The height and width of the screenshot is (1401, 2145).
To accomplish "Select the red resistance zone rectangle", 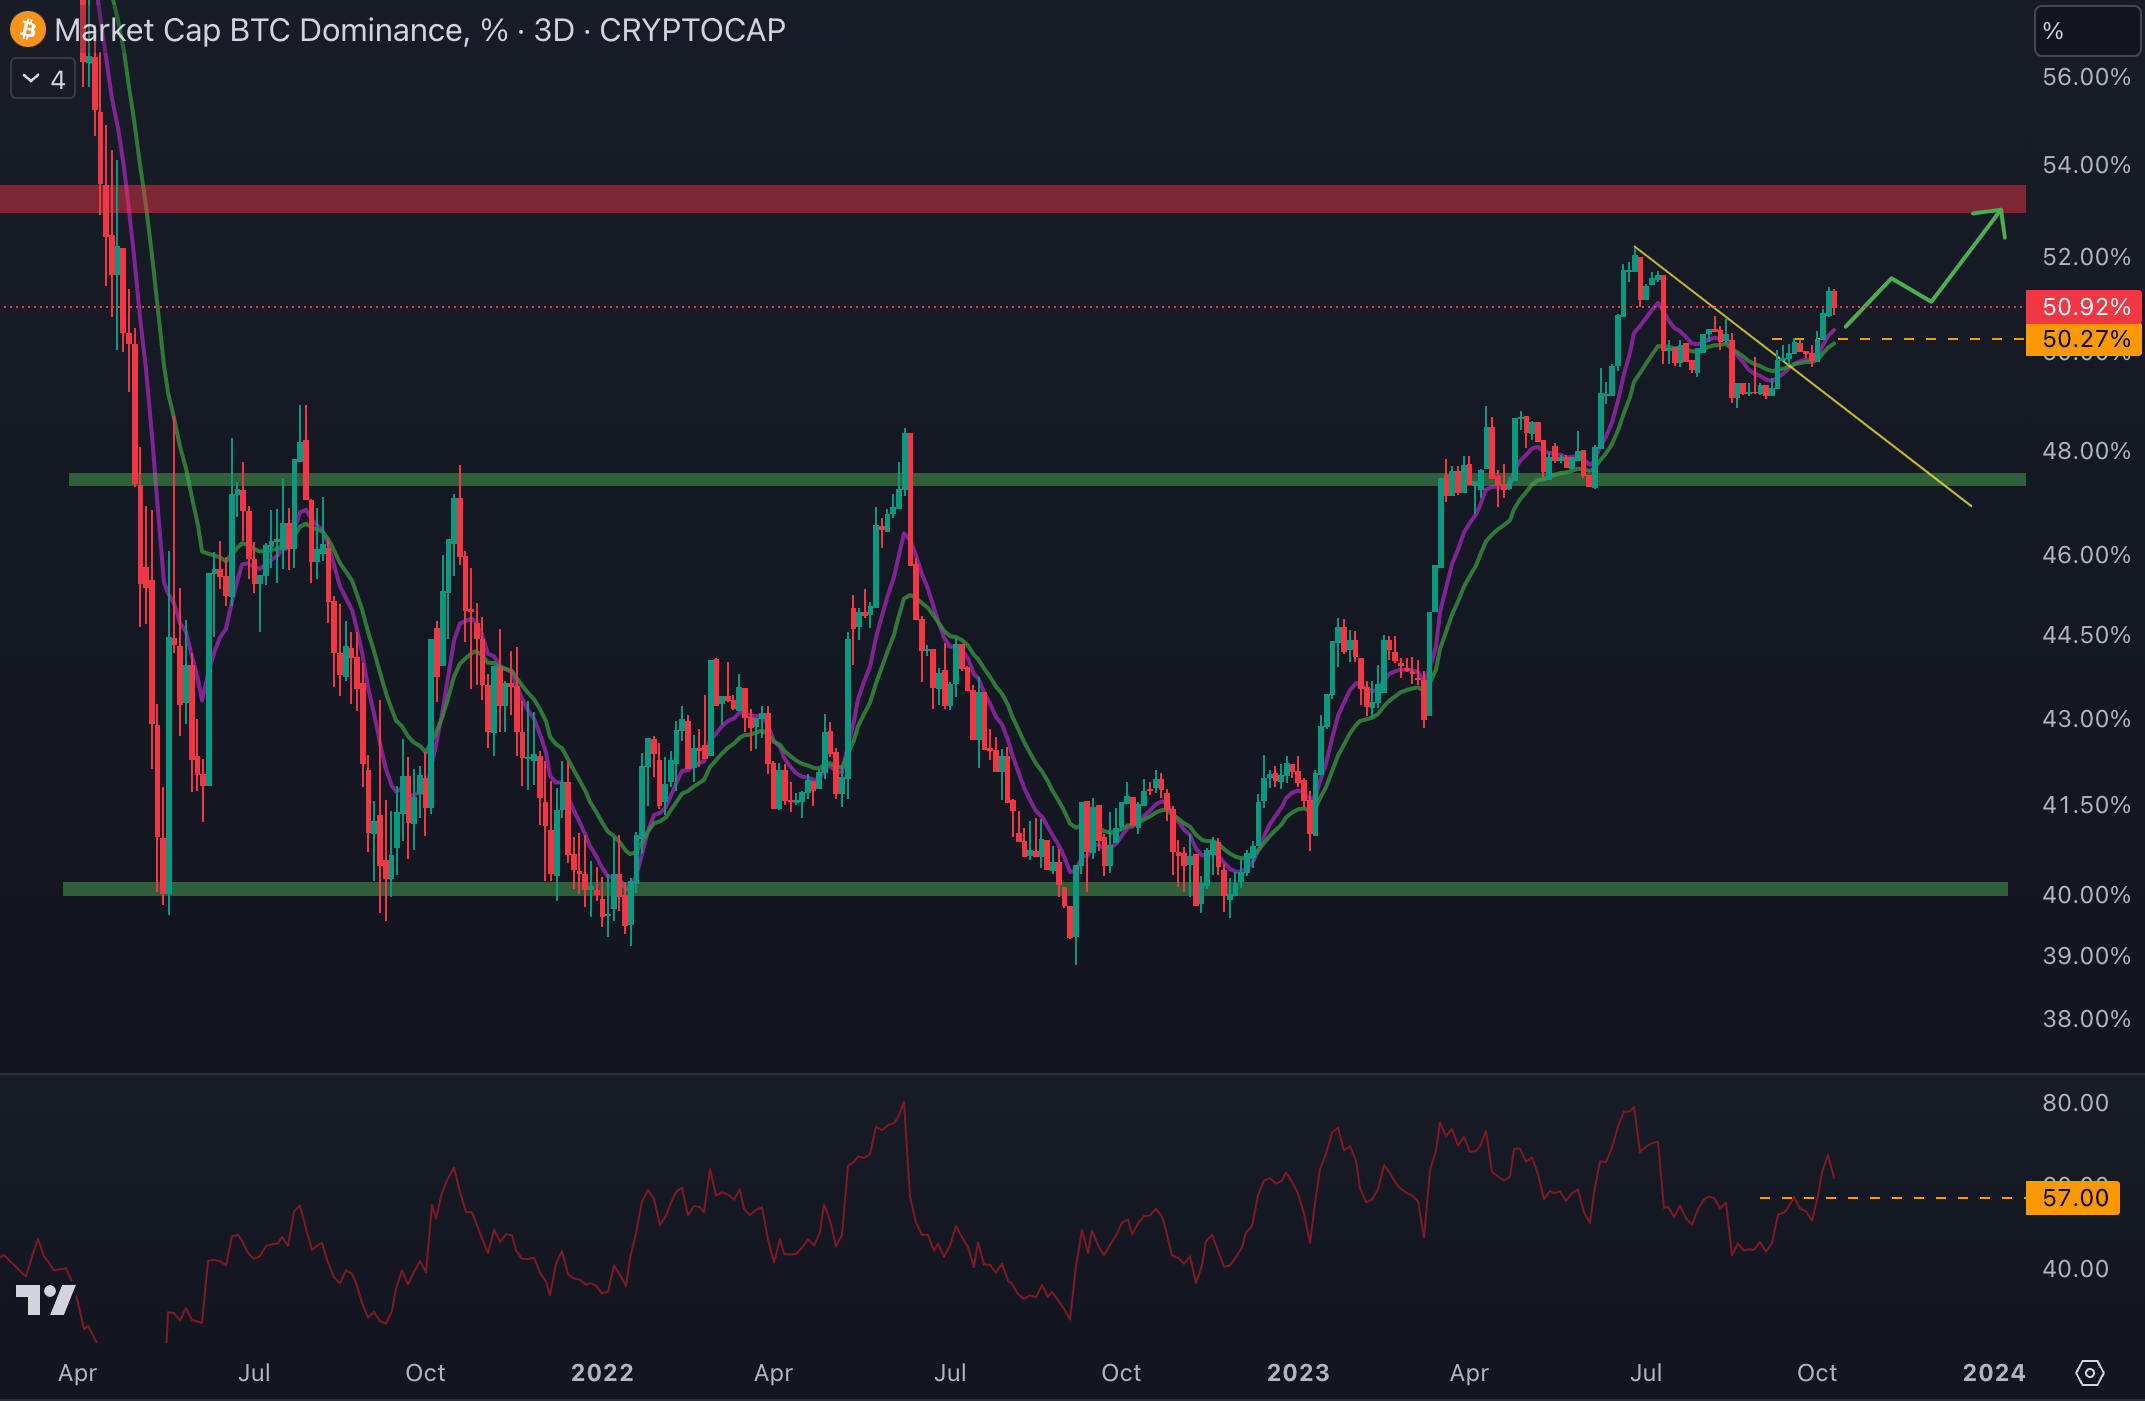I will point(1000,199).
